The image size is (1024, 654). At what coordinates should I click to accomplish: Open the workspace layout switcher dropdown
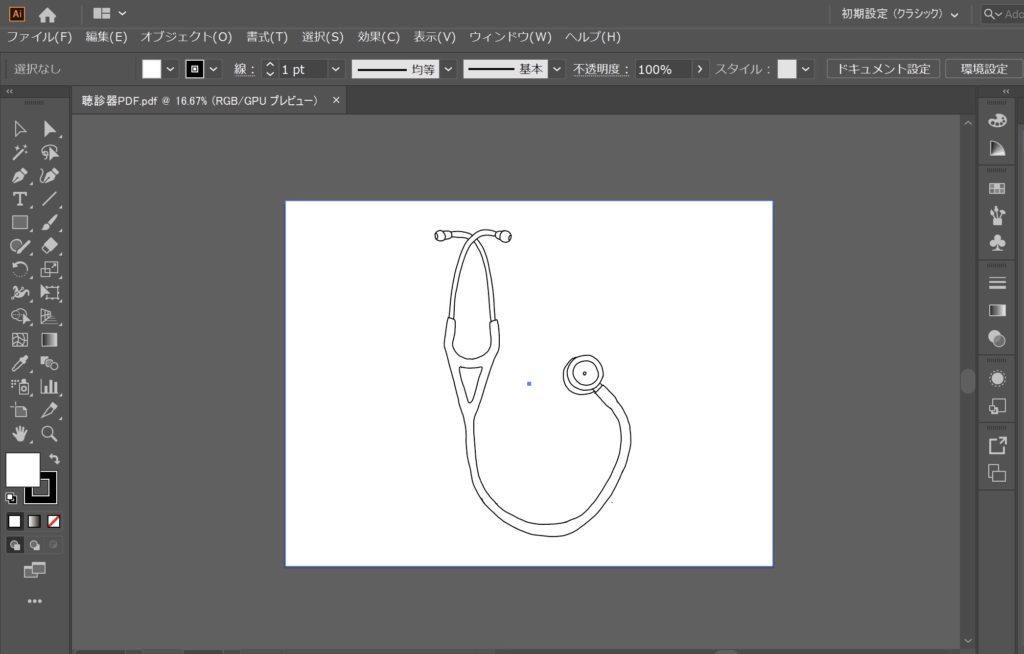(109, 13)
